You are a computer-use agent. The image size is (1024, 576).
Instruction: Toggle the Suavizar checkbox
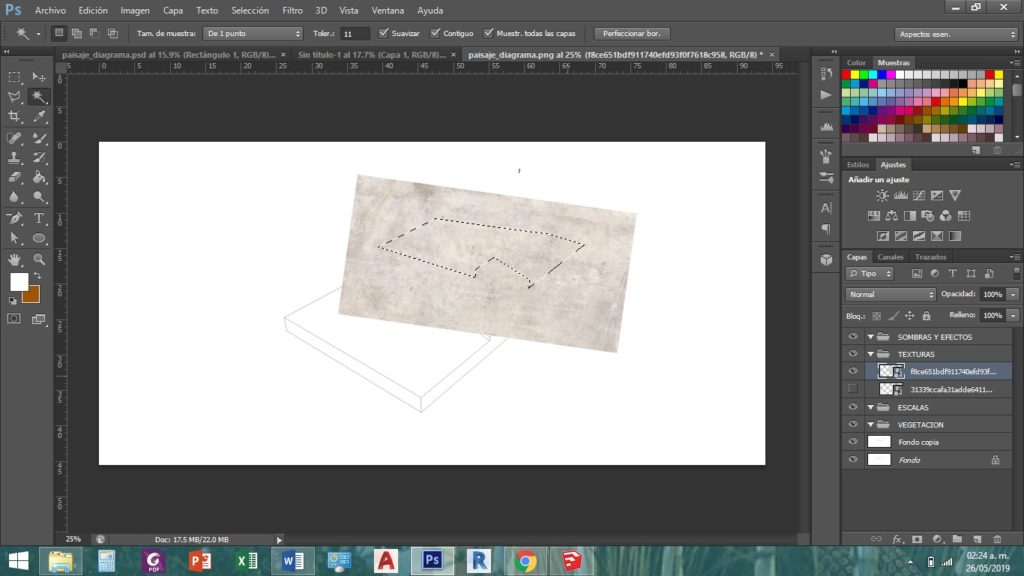point(383,33)
